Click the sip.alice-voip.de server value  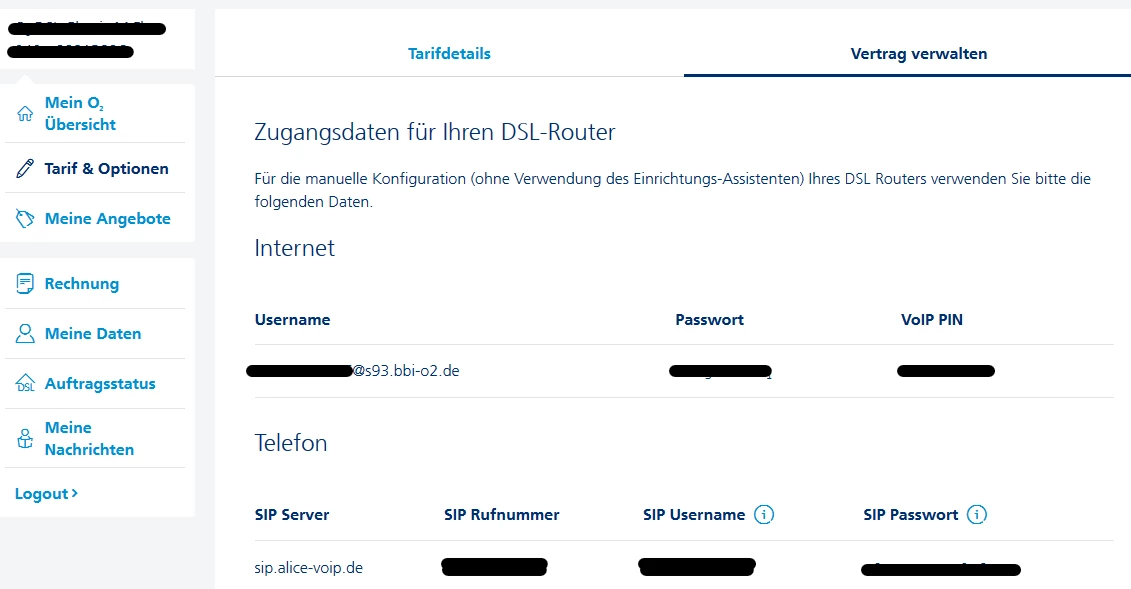coord(308,568)
